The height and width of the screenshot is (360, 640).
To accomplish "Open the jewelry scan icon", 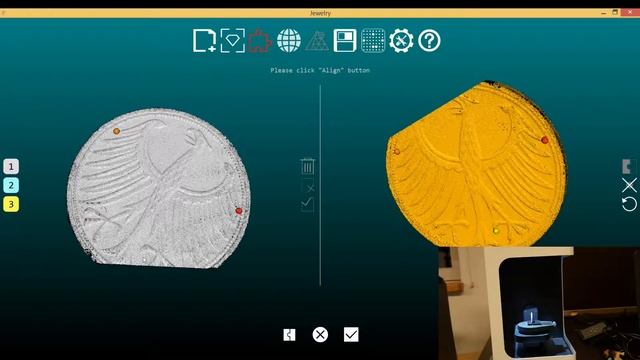I will tap(233, 40).
